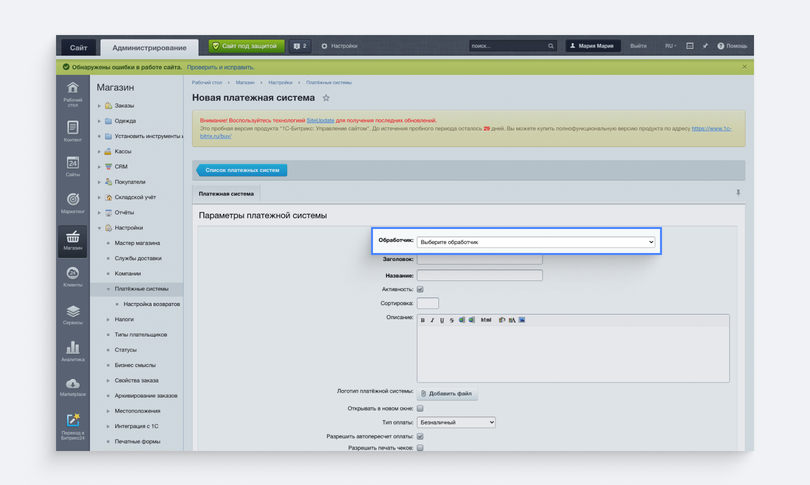
Task: Select the Платежная система tab
Action: [226, 194]
